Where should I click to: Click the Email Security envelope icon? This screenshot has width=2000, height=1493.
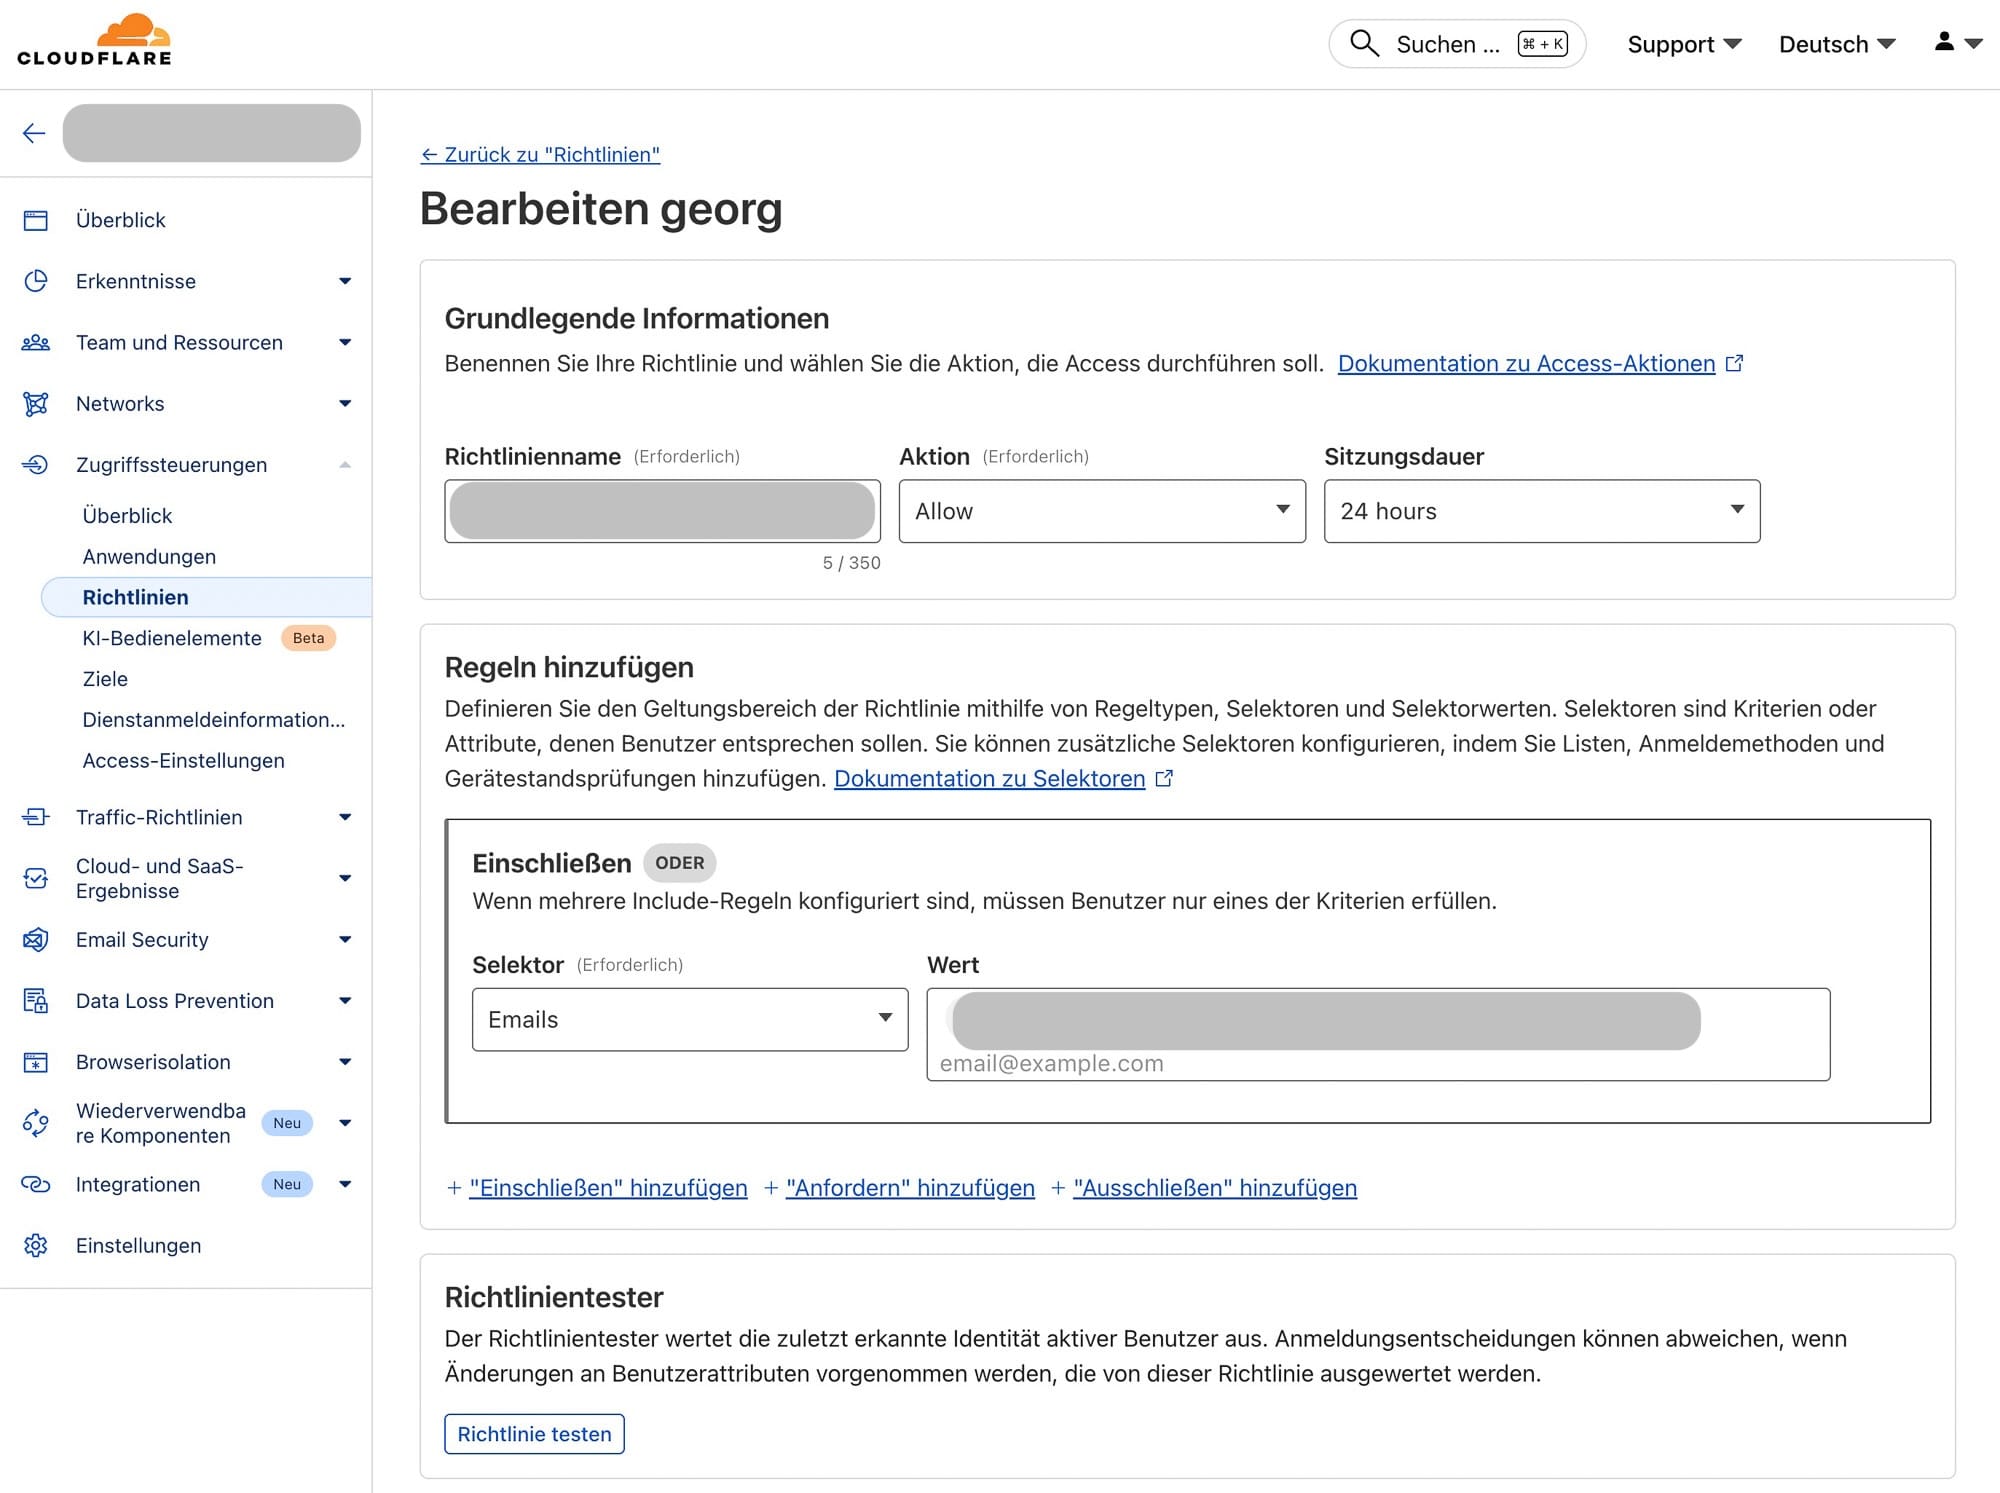[36, 940]
